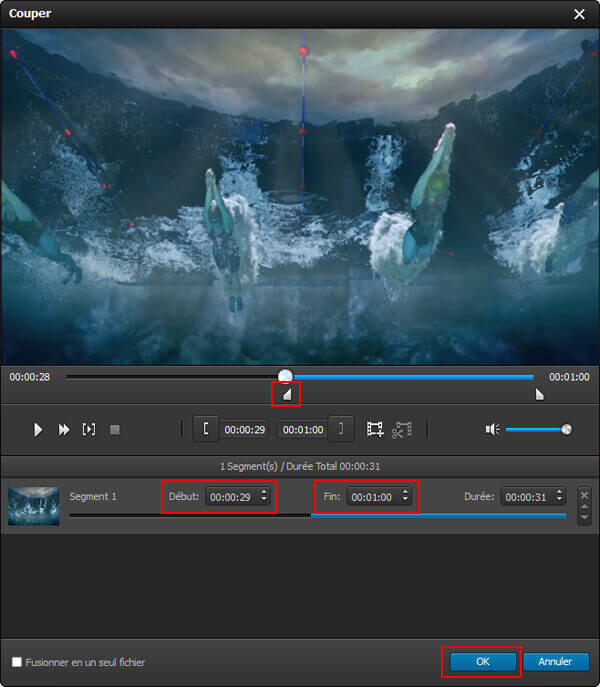Edit the end time field showing 00:01:00 in the toolbar

(x=303, y=430)
